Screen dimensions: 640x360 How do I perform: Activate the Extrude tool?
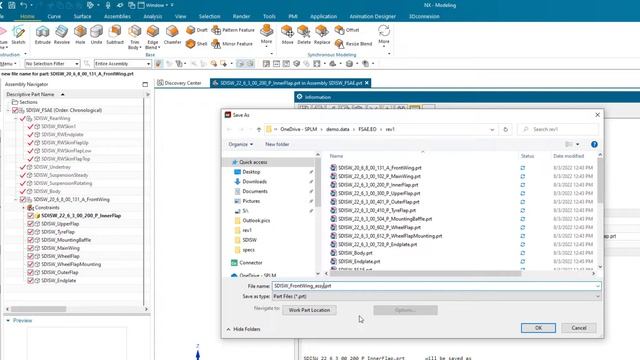pyautogui.click(x=42, y=35)
